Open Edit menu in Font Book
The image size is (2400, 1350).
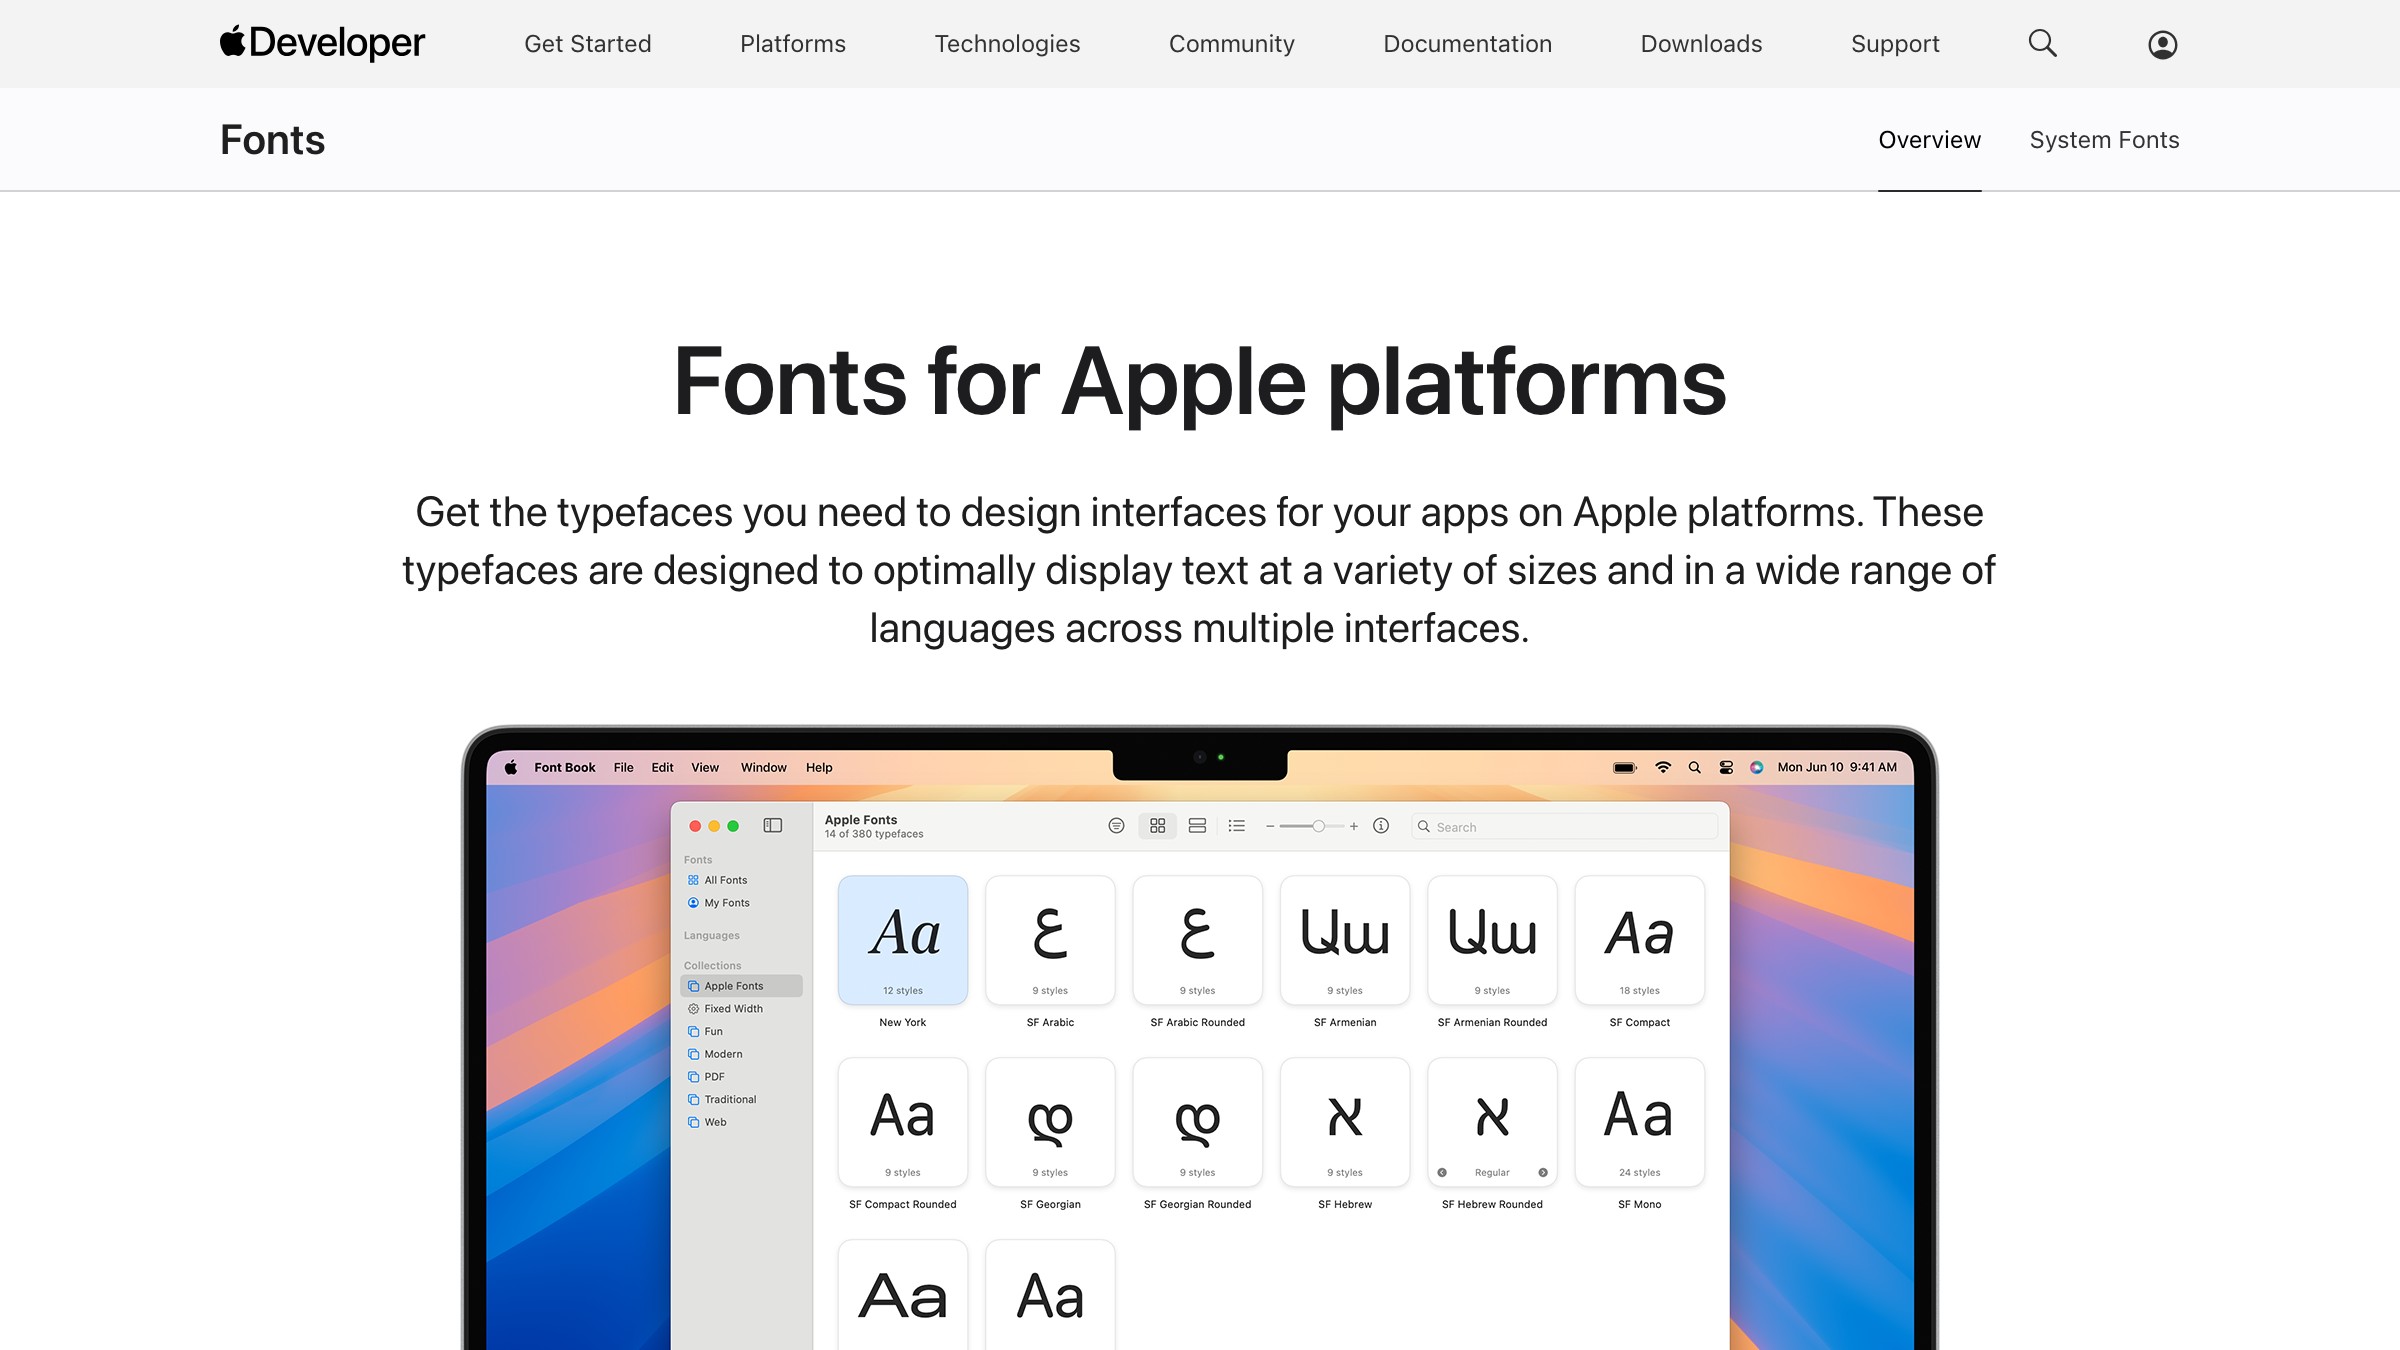tap(662, 767)
